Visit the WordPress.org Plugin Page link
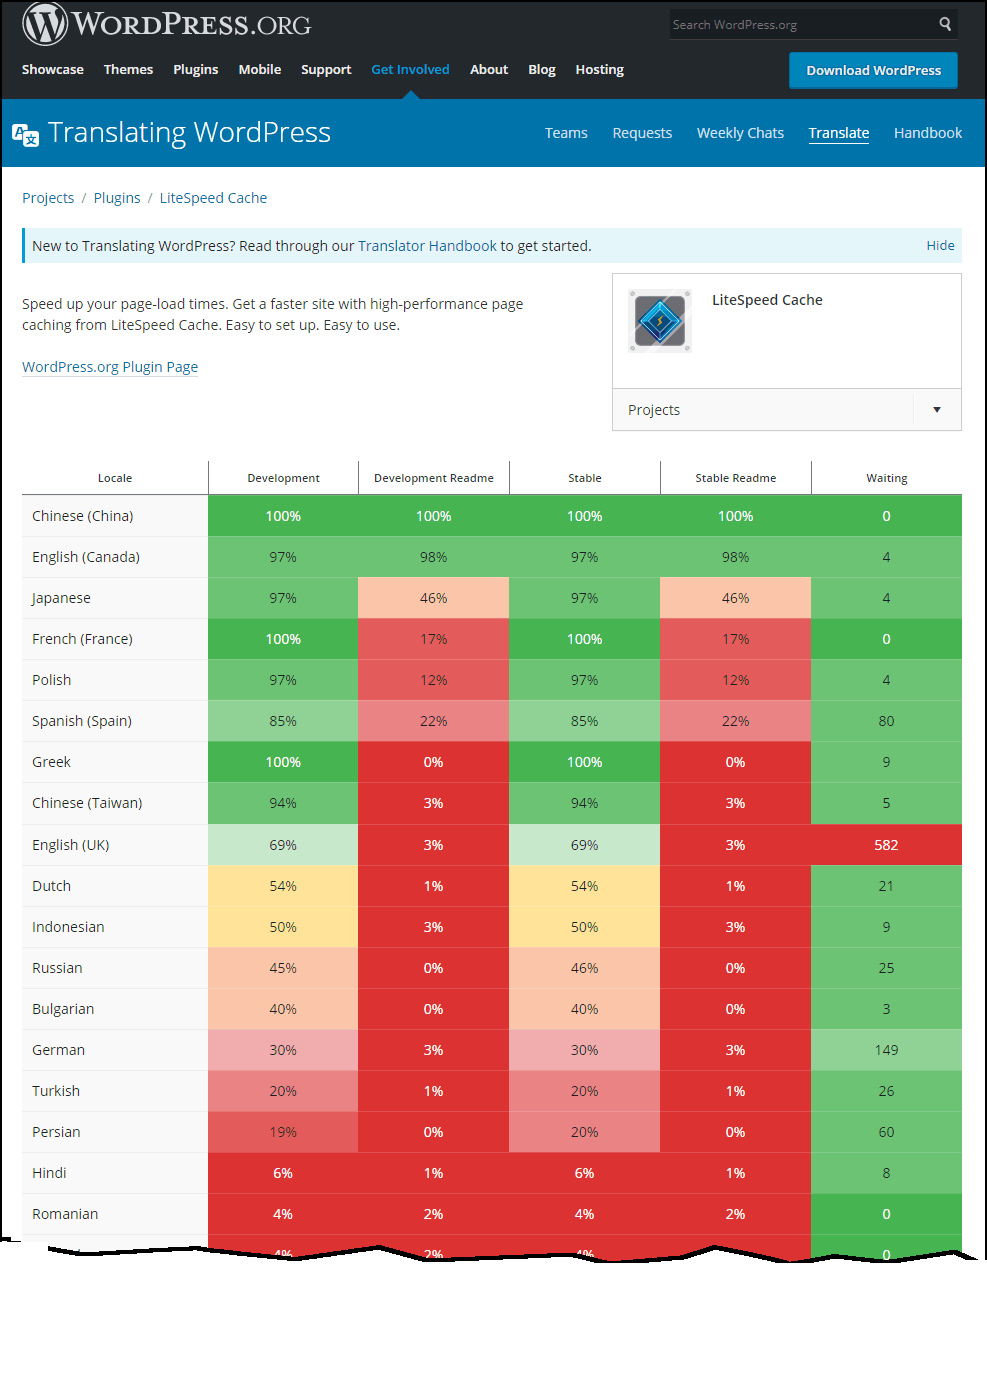This screenshot has height=1400, width=987. [110, 367]
